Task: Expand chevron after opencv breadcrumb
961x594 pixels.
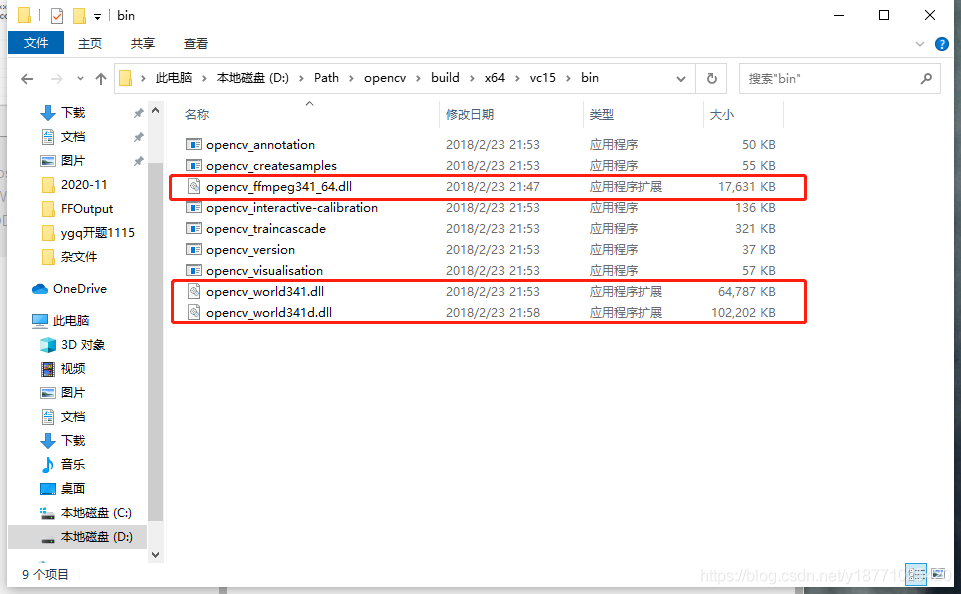Action: [x=418, y=78]
